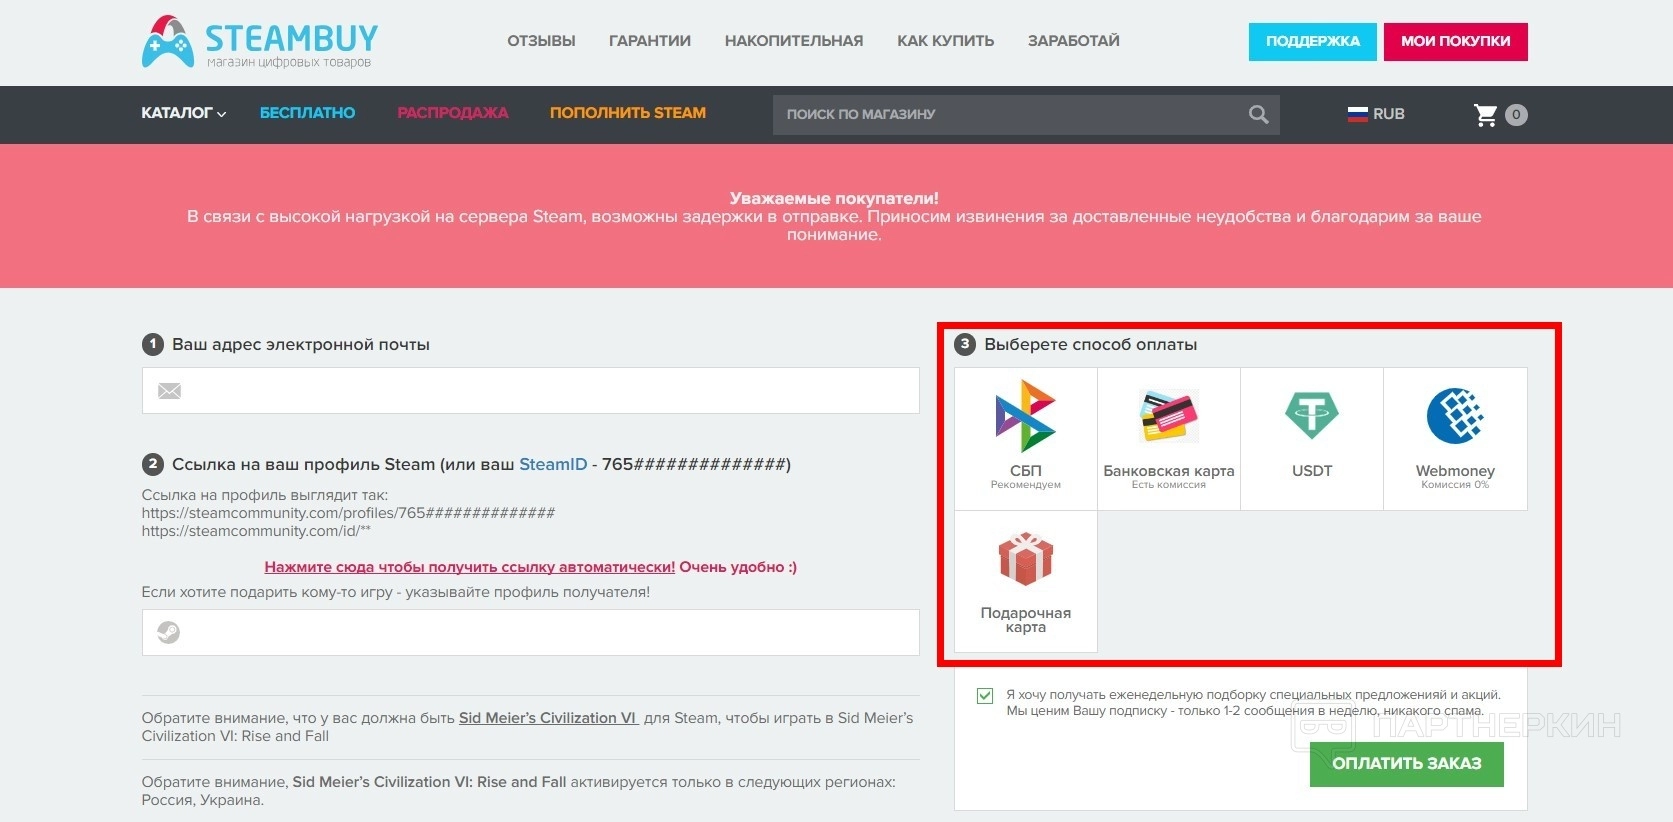Open the ОТЗЫВЫ menu item
Viewport: 1673px width, 822px height.
[x=541, y=41]
